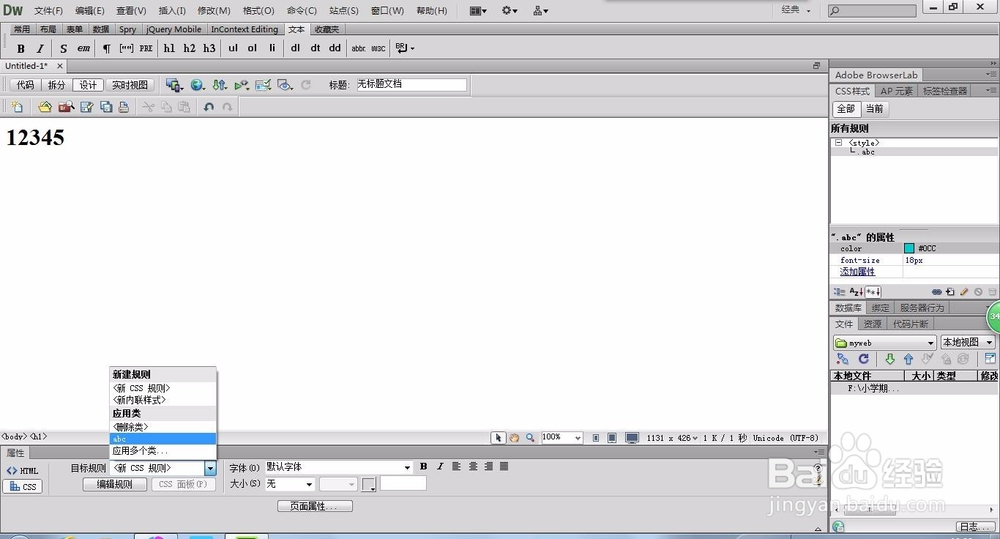Open the 插入(I) menu
The image size is (1000, 539).
point(172,10)
